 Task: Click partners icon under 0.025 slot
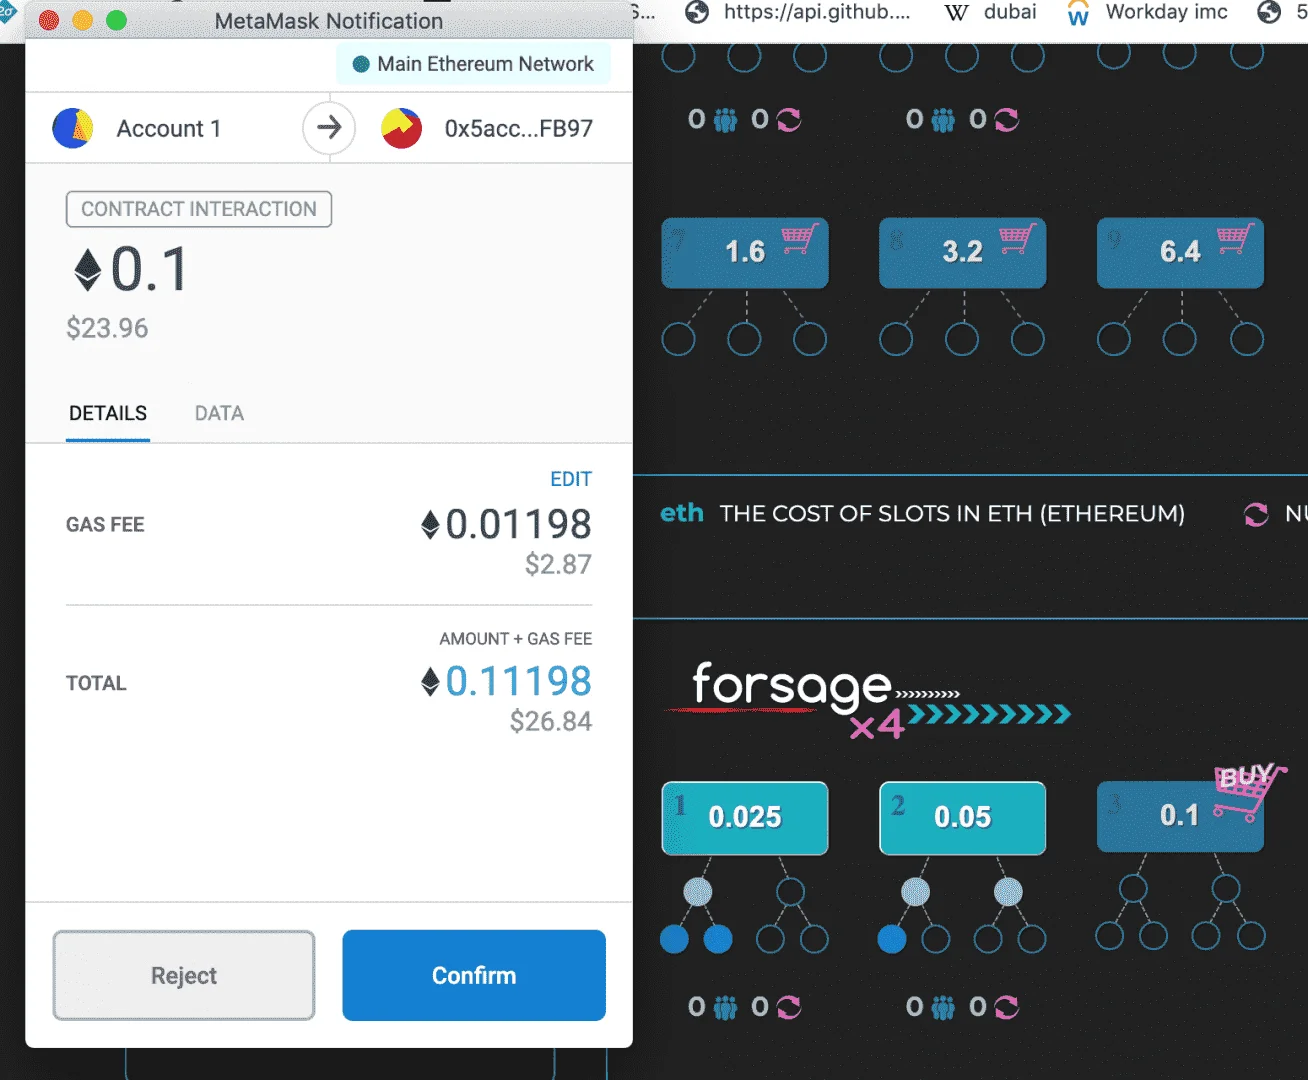[726, 1007]
